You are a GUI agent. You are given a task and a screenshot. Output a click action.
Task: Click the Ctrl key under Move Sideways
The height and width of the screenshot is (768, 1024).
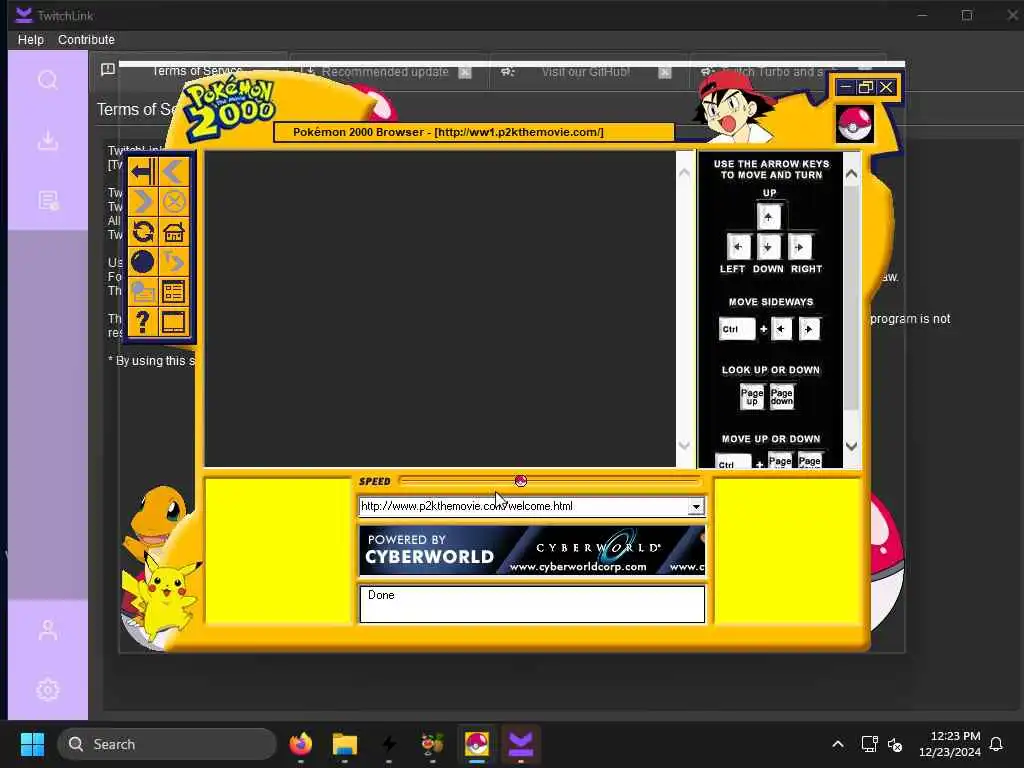[x=737, y=329]
